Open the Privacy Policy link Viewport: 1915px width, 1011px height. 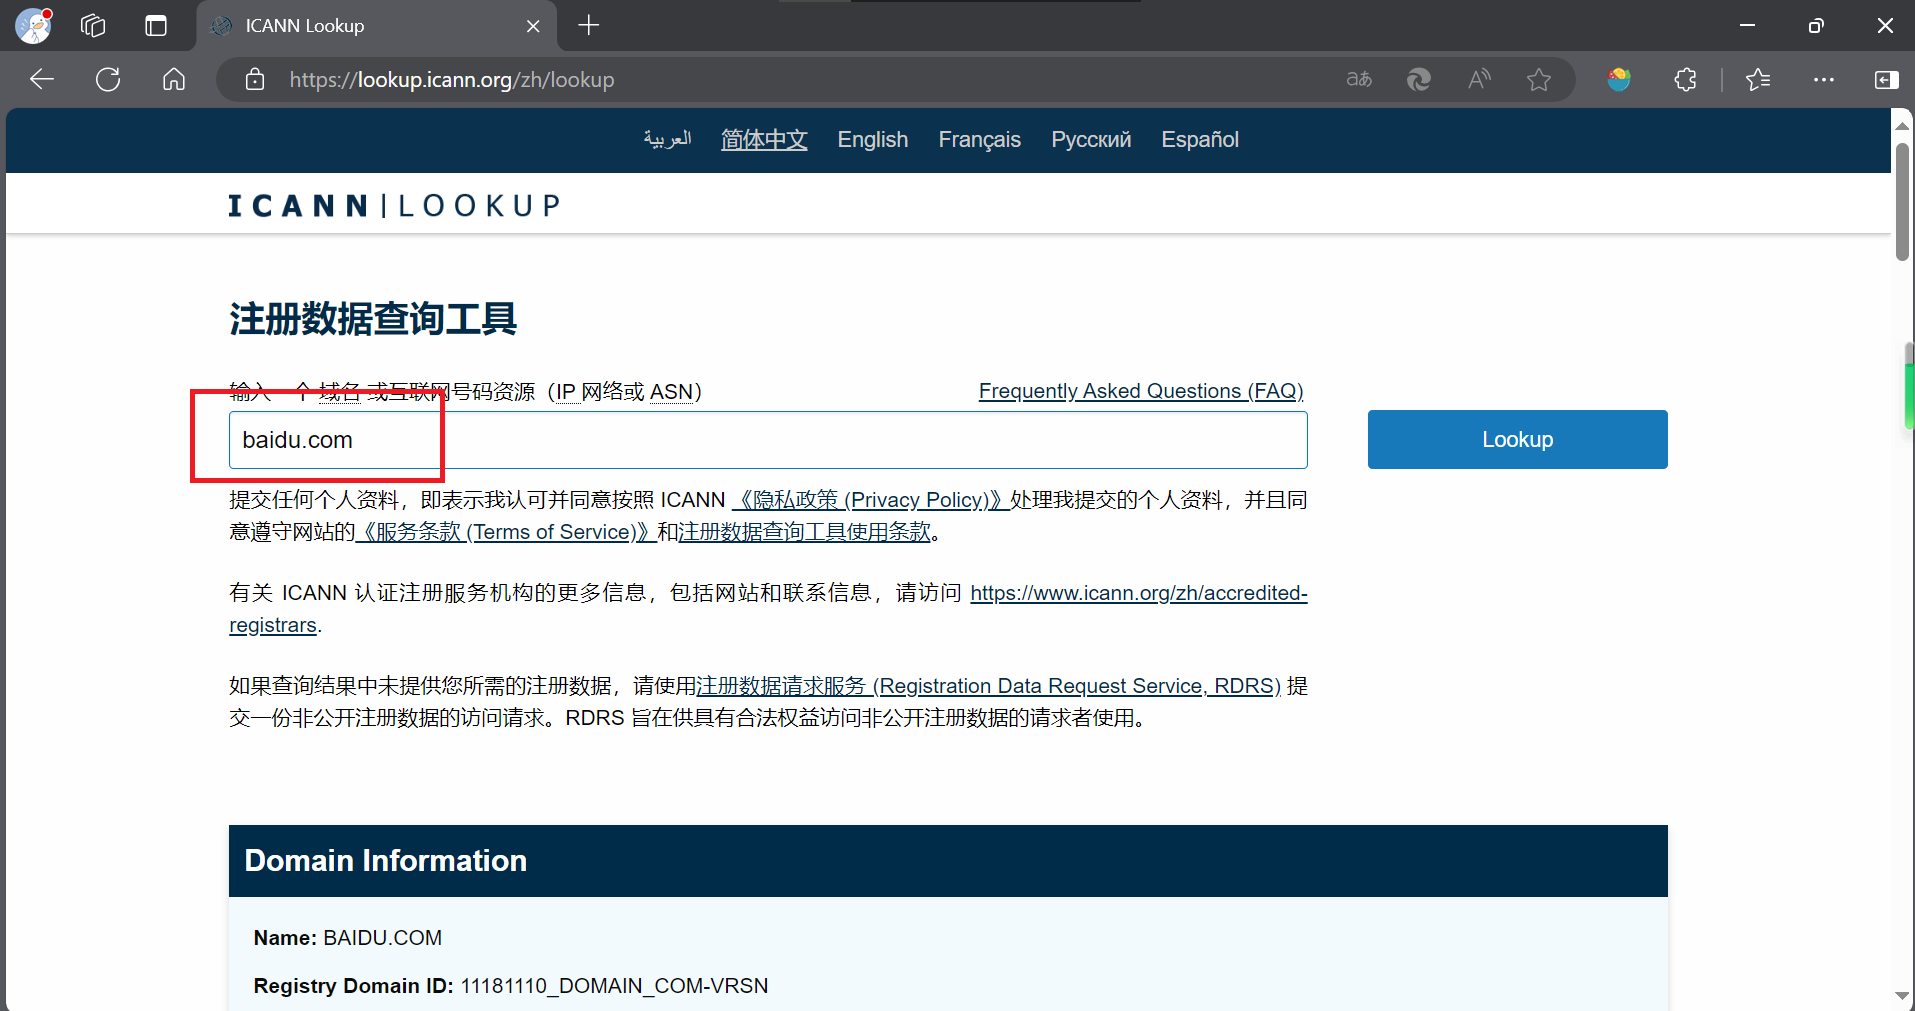coord(870,500)
